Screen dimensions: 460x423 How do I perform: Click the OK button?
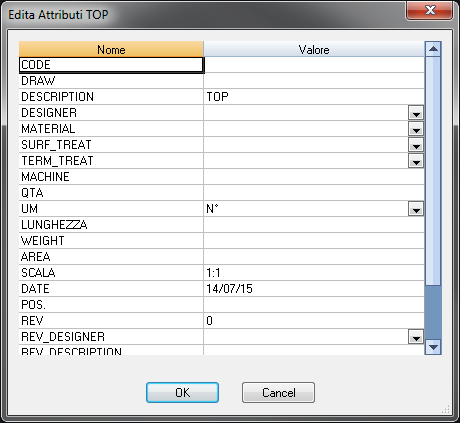pos(182,392)
